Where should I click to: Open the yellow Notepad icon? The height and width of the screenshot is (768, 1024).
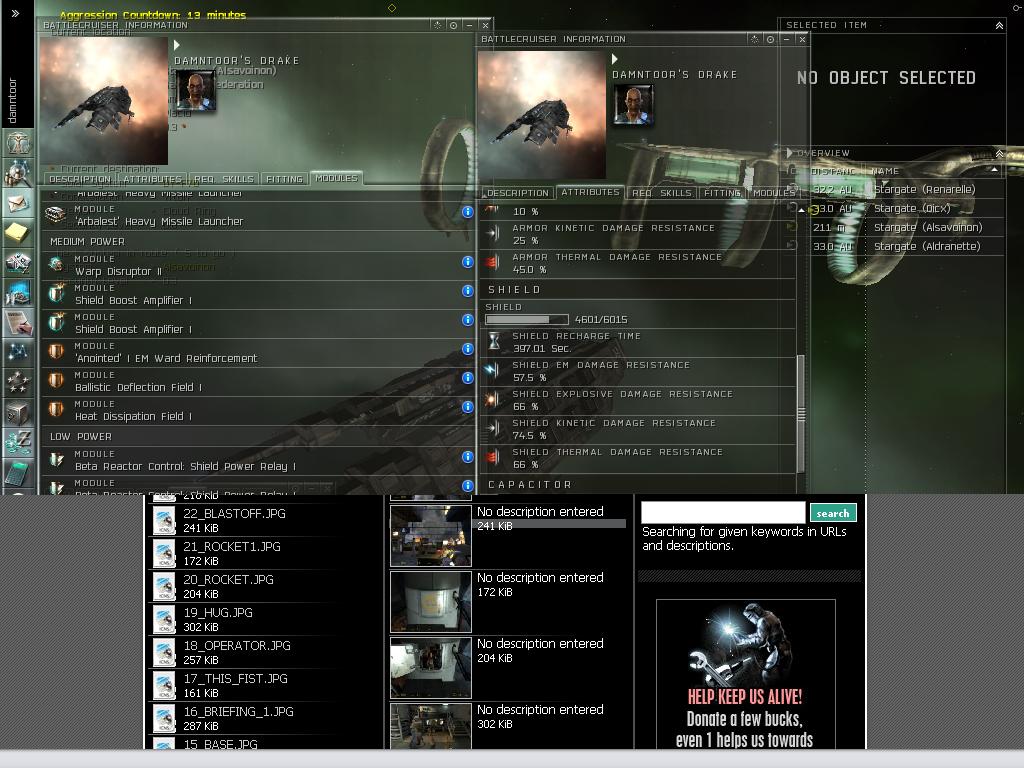(x=18, y=233)
